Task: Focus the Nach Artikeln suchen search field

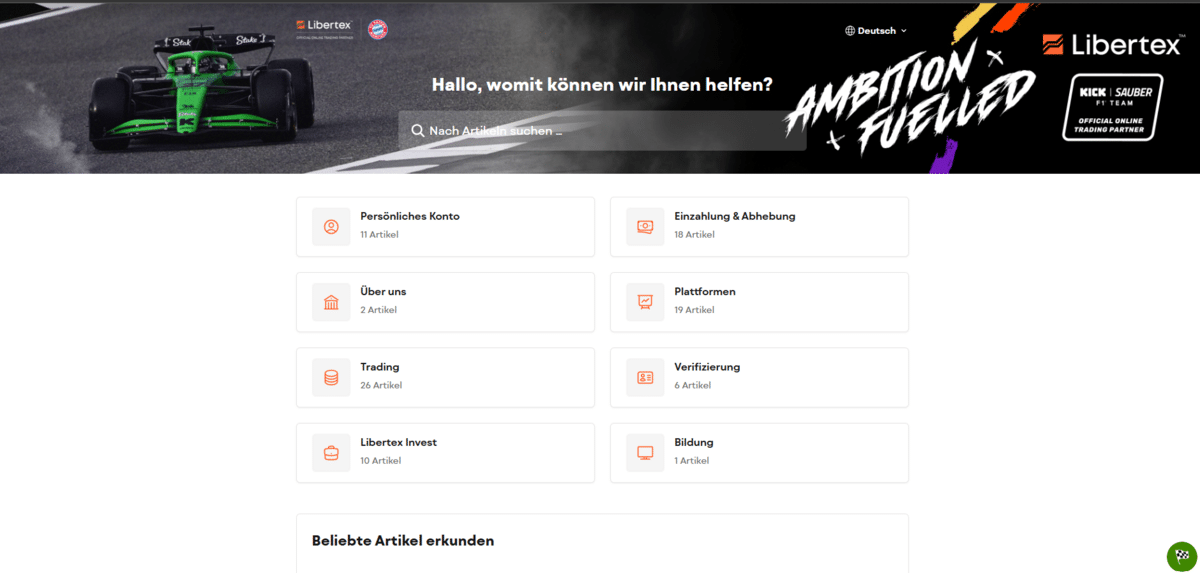Action: (610, 131)
